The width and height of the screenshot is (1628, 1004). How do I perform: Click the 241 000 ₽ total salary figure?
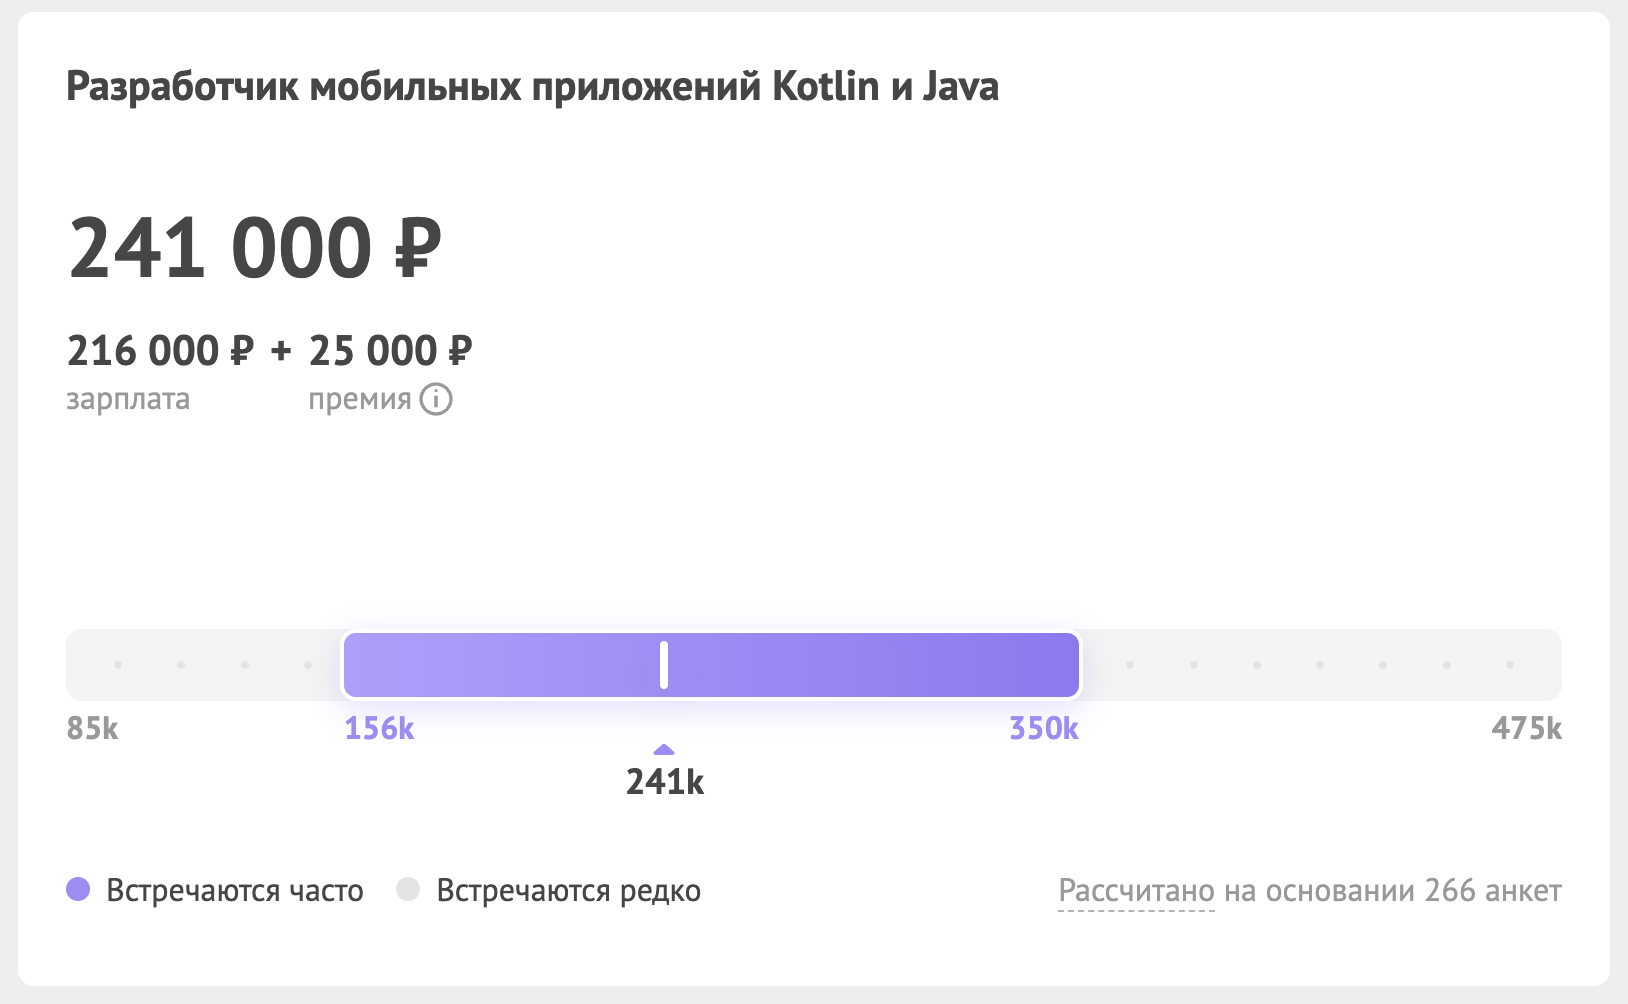coord(255,246)
